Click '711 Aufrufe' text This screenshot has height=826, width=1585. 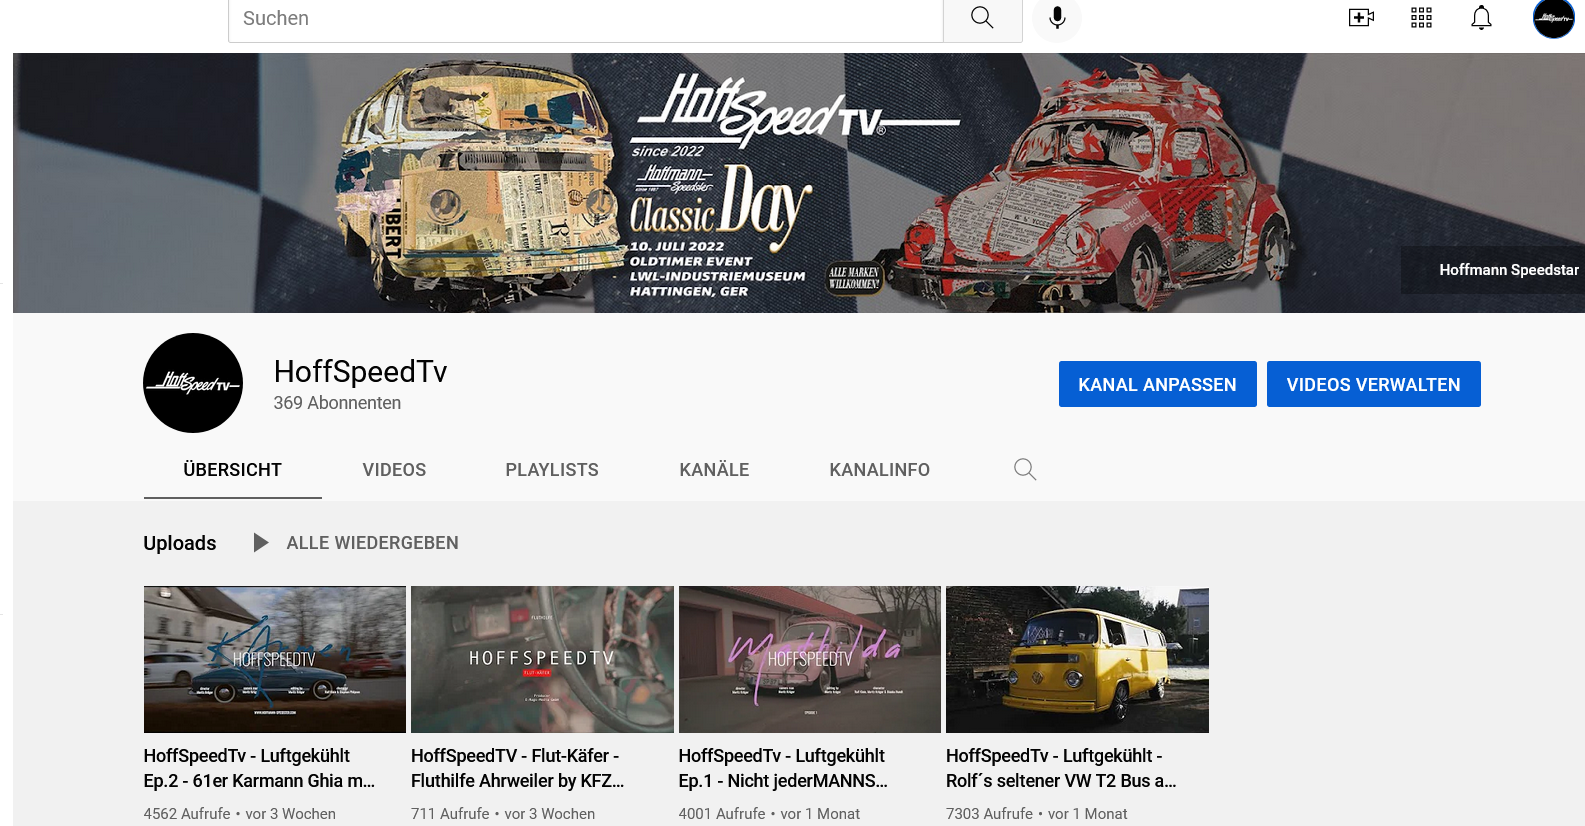(x=450, y=814)
